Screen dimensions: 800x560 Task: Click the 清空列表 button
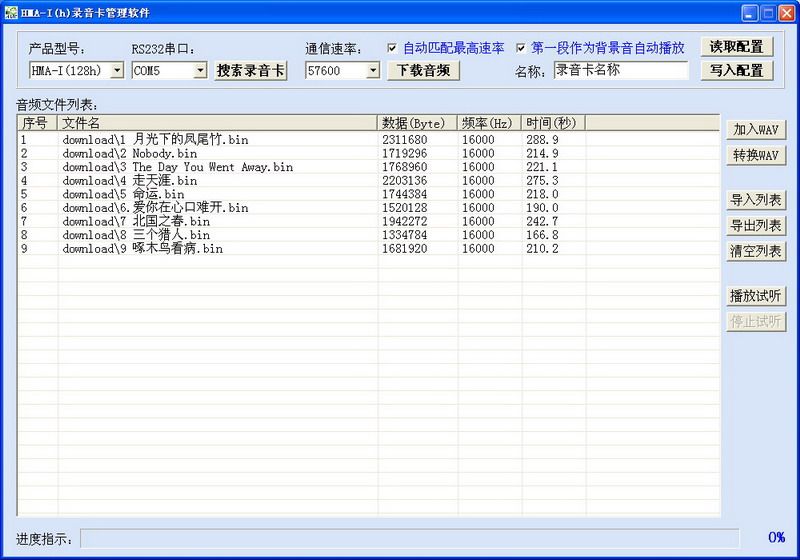pyautogui.click(x=756, y=251)
